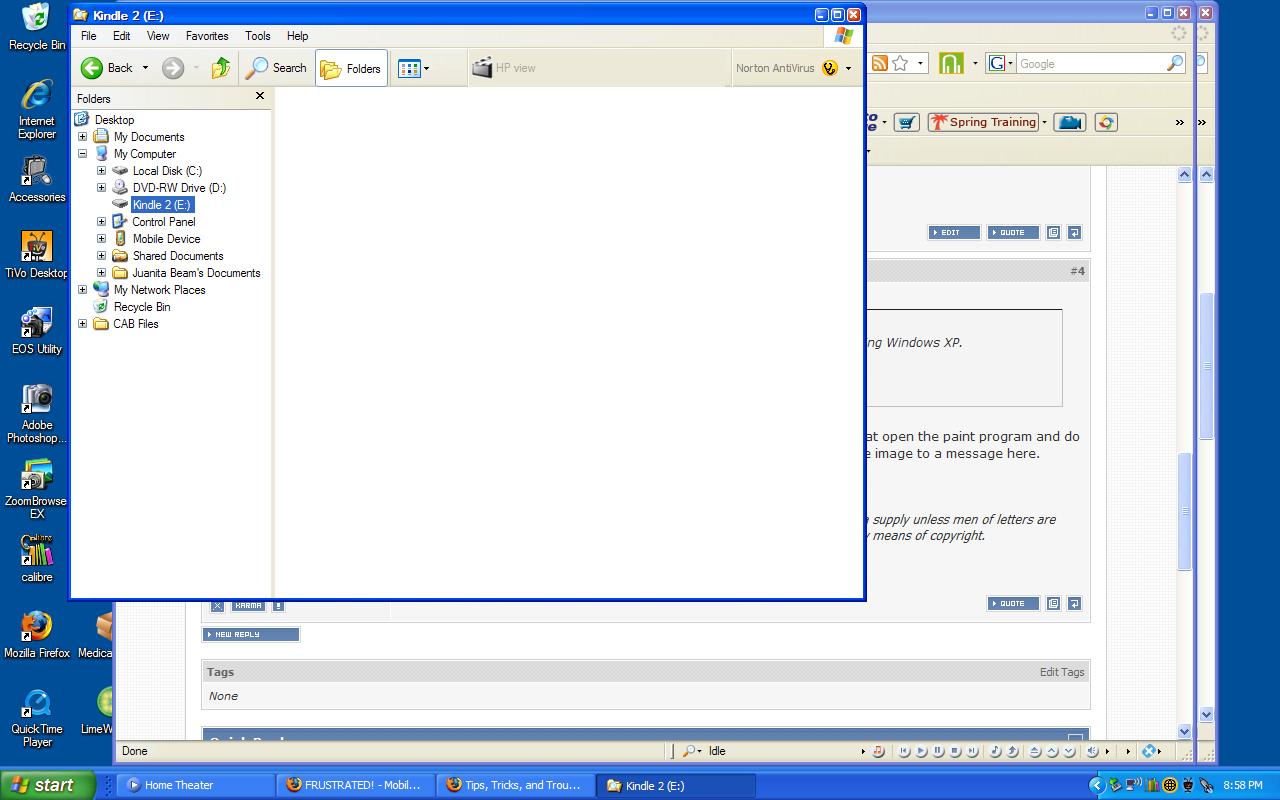Screen dimensions: 1280x800
Task: Click the green arch toolbar icon in Firefox
Action: (x=951, y=63)
